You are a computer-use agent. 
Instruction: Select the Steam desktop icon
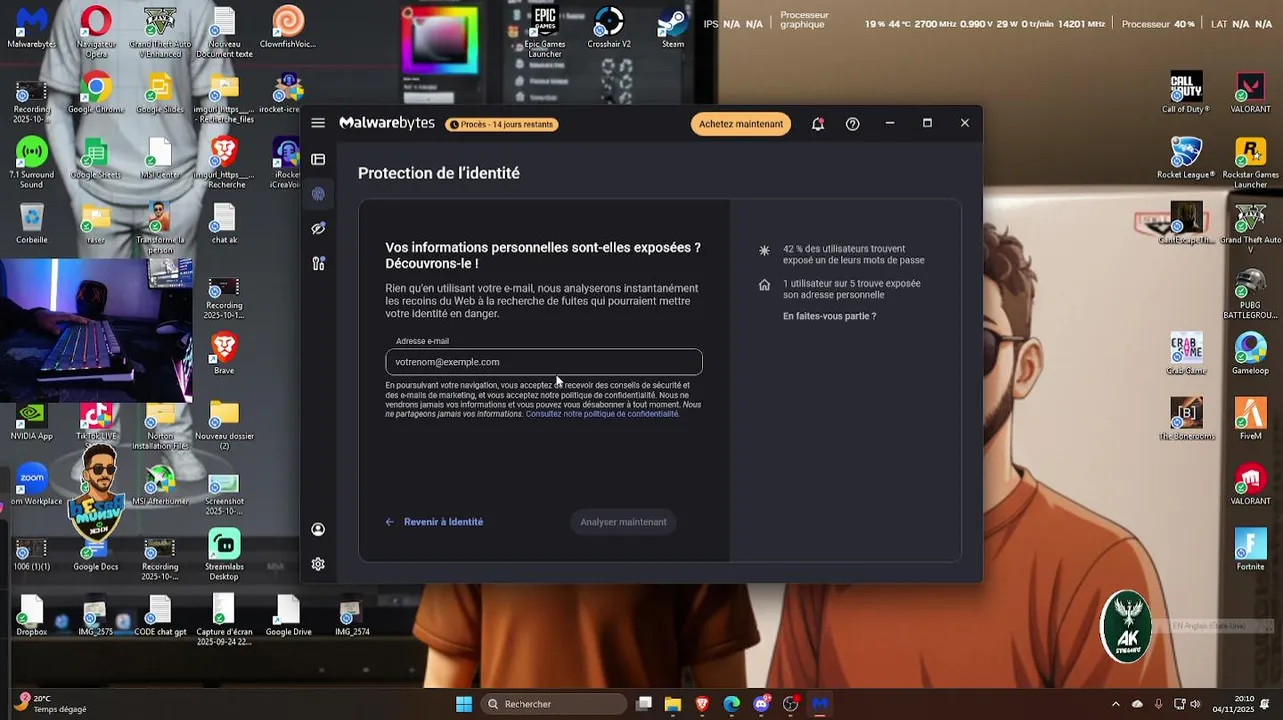click(673, 28)
